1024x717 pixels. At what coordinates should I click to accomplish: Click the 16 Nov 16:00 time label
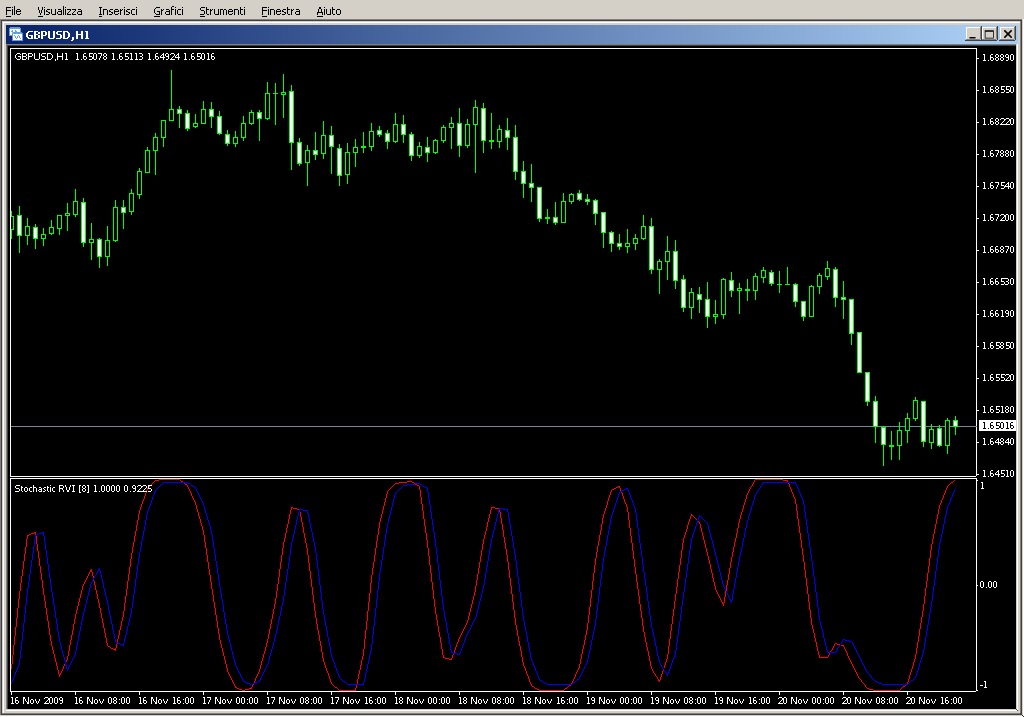point(166,701)
